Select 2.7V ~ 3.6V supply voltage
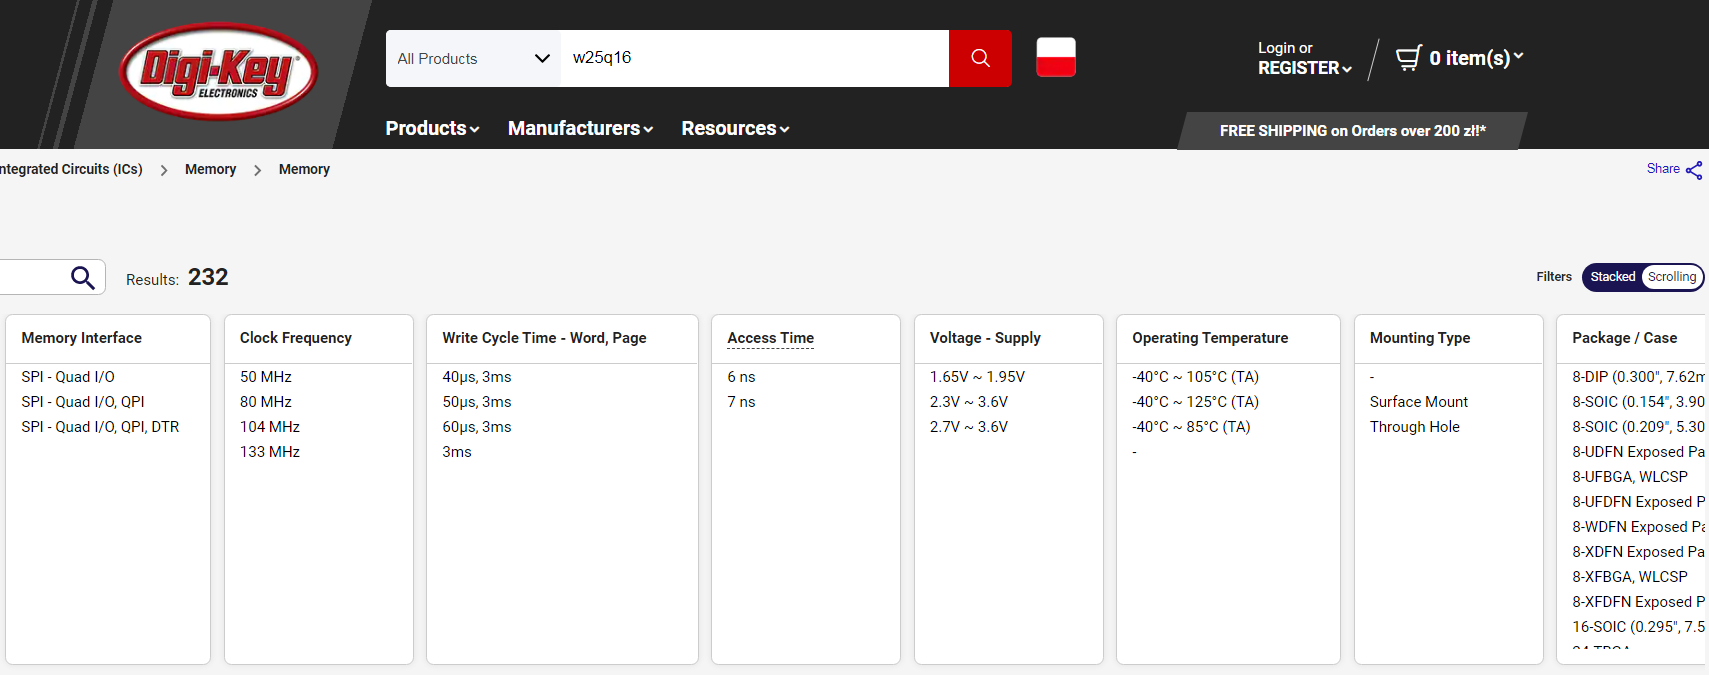This screenshot has width=1709, height=675. 968,427
